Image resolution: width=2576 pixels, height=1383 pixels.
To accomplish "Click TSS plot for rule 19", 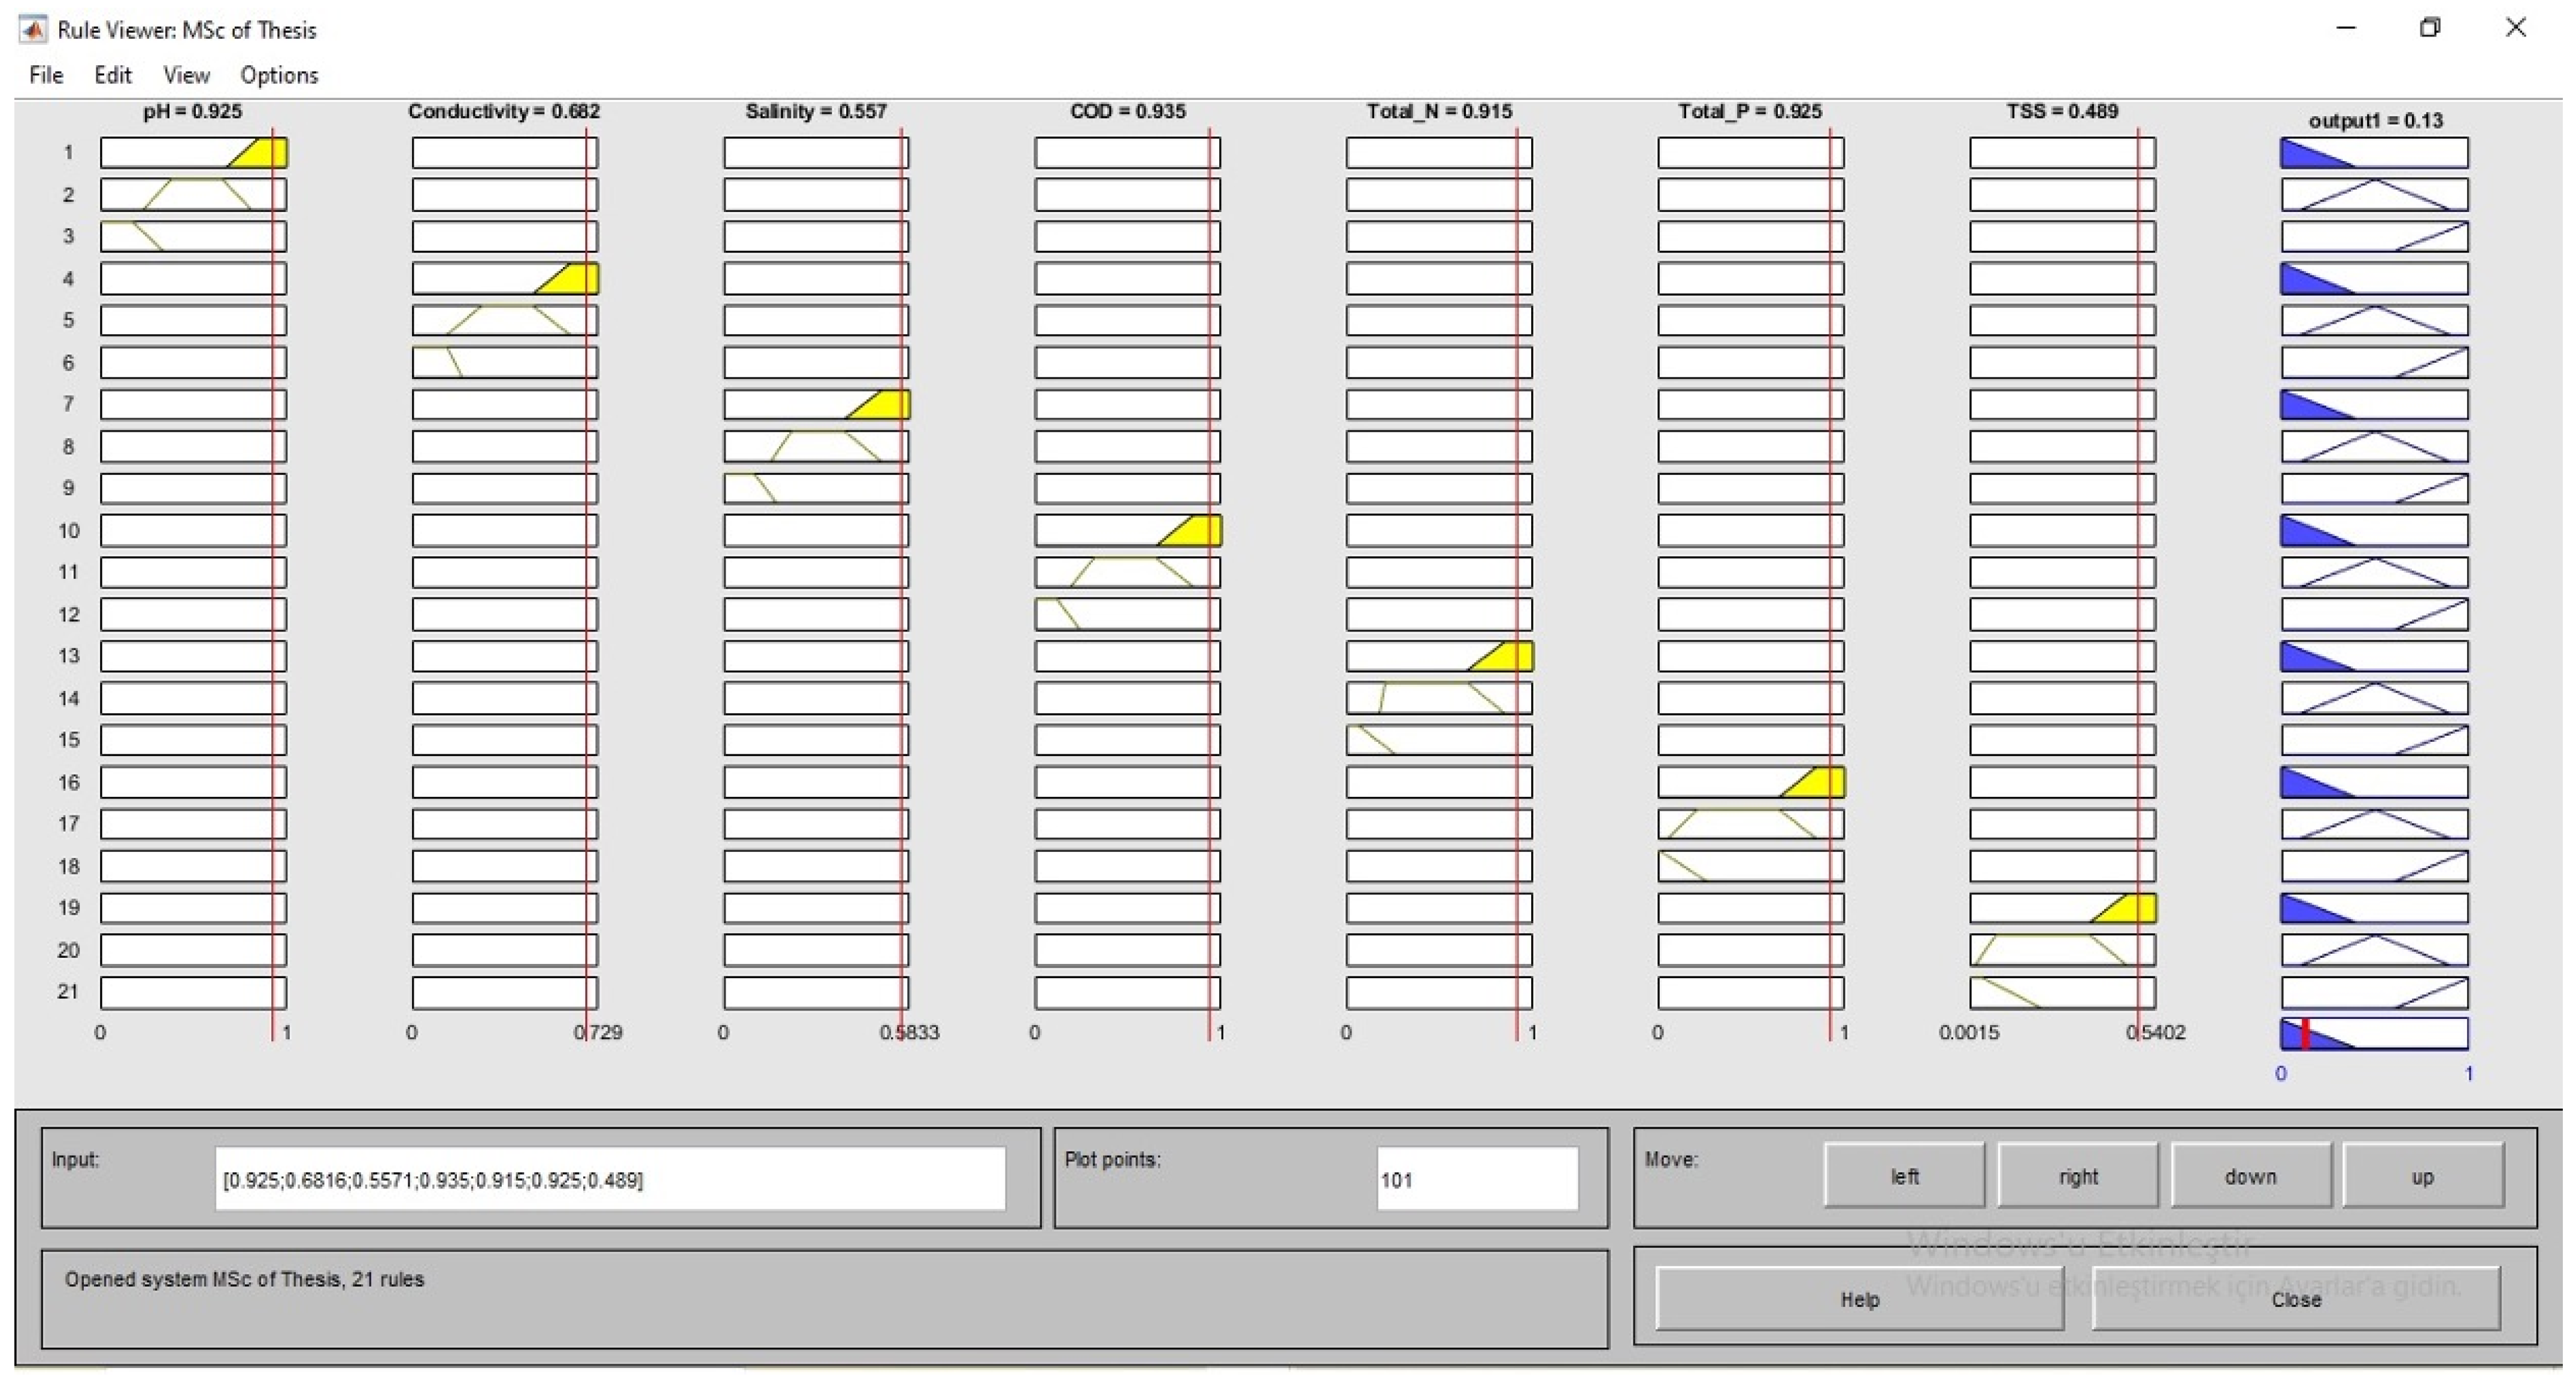I will click(2062, 908).
